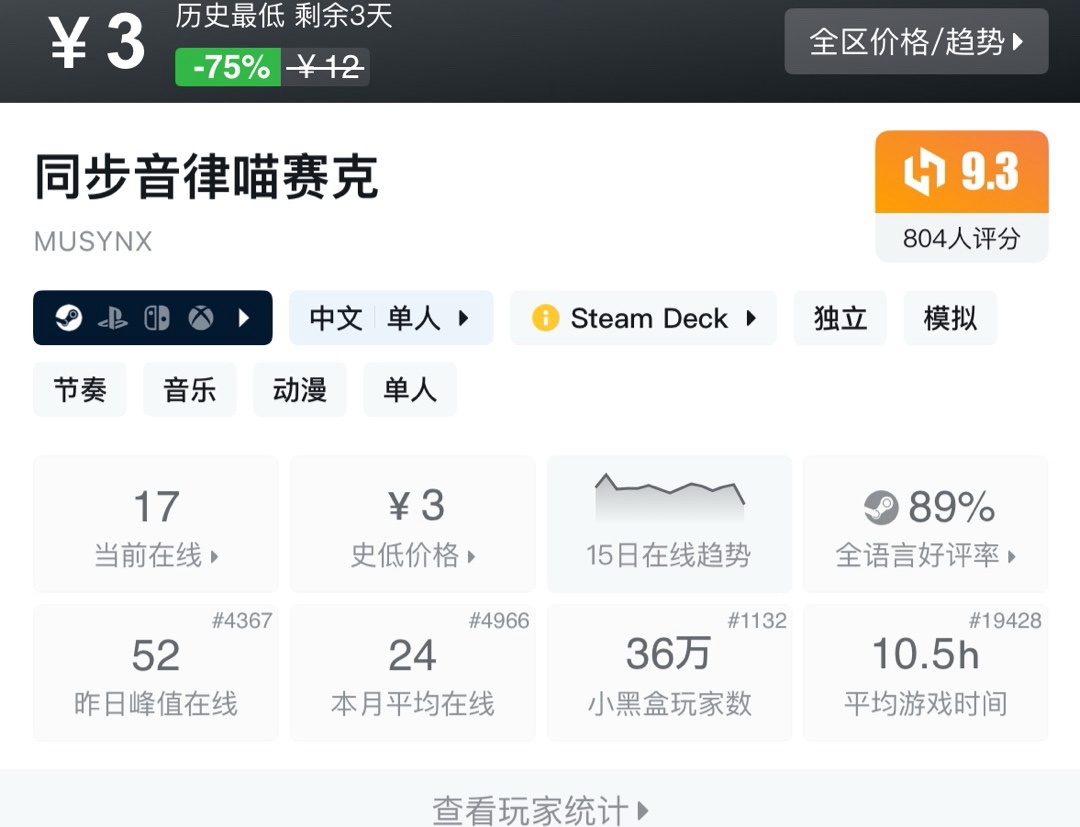Viewport: 1080px width, 827px height.
Task: Open the all-region price trend button
Action: pyautogui.click(x=916, y=41)
